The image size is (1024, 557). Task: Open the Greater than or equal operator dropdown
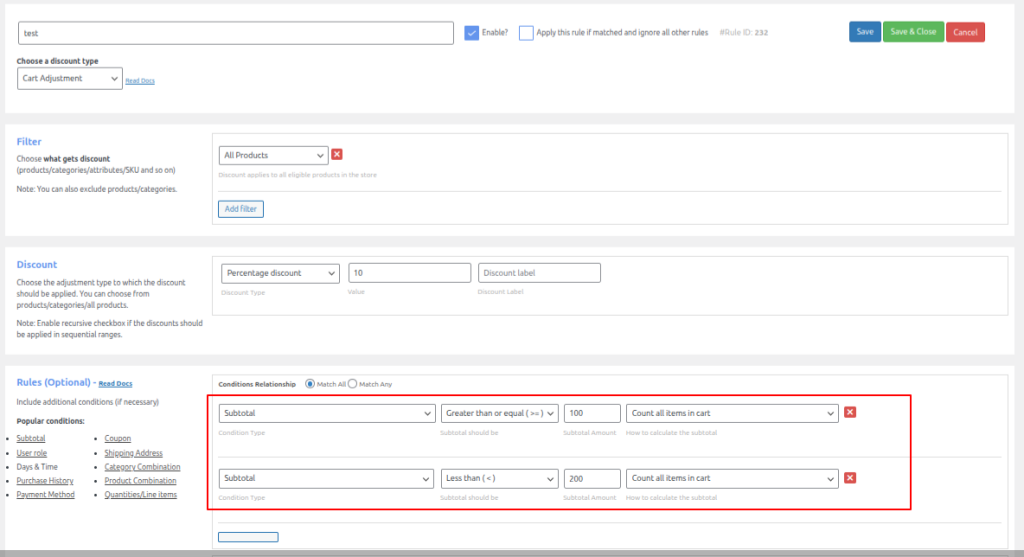point(499,413)
